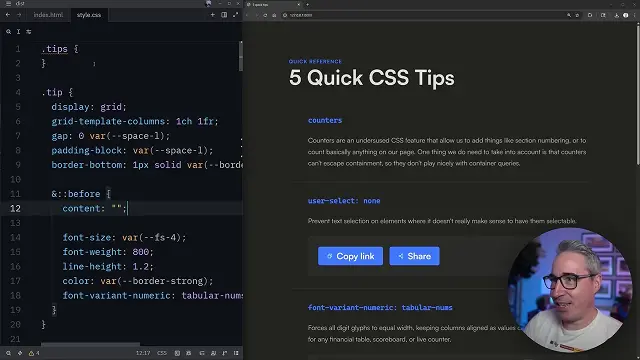This screenshot has height=360, width=640.
Task: Open the editor hamburger menu
Action: point(8,4)
